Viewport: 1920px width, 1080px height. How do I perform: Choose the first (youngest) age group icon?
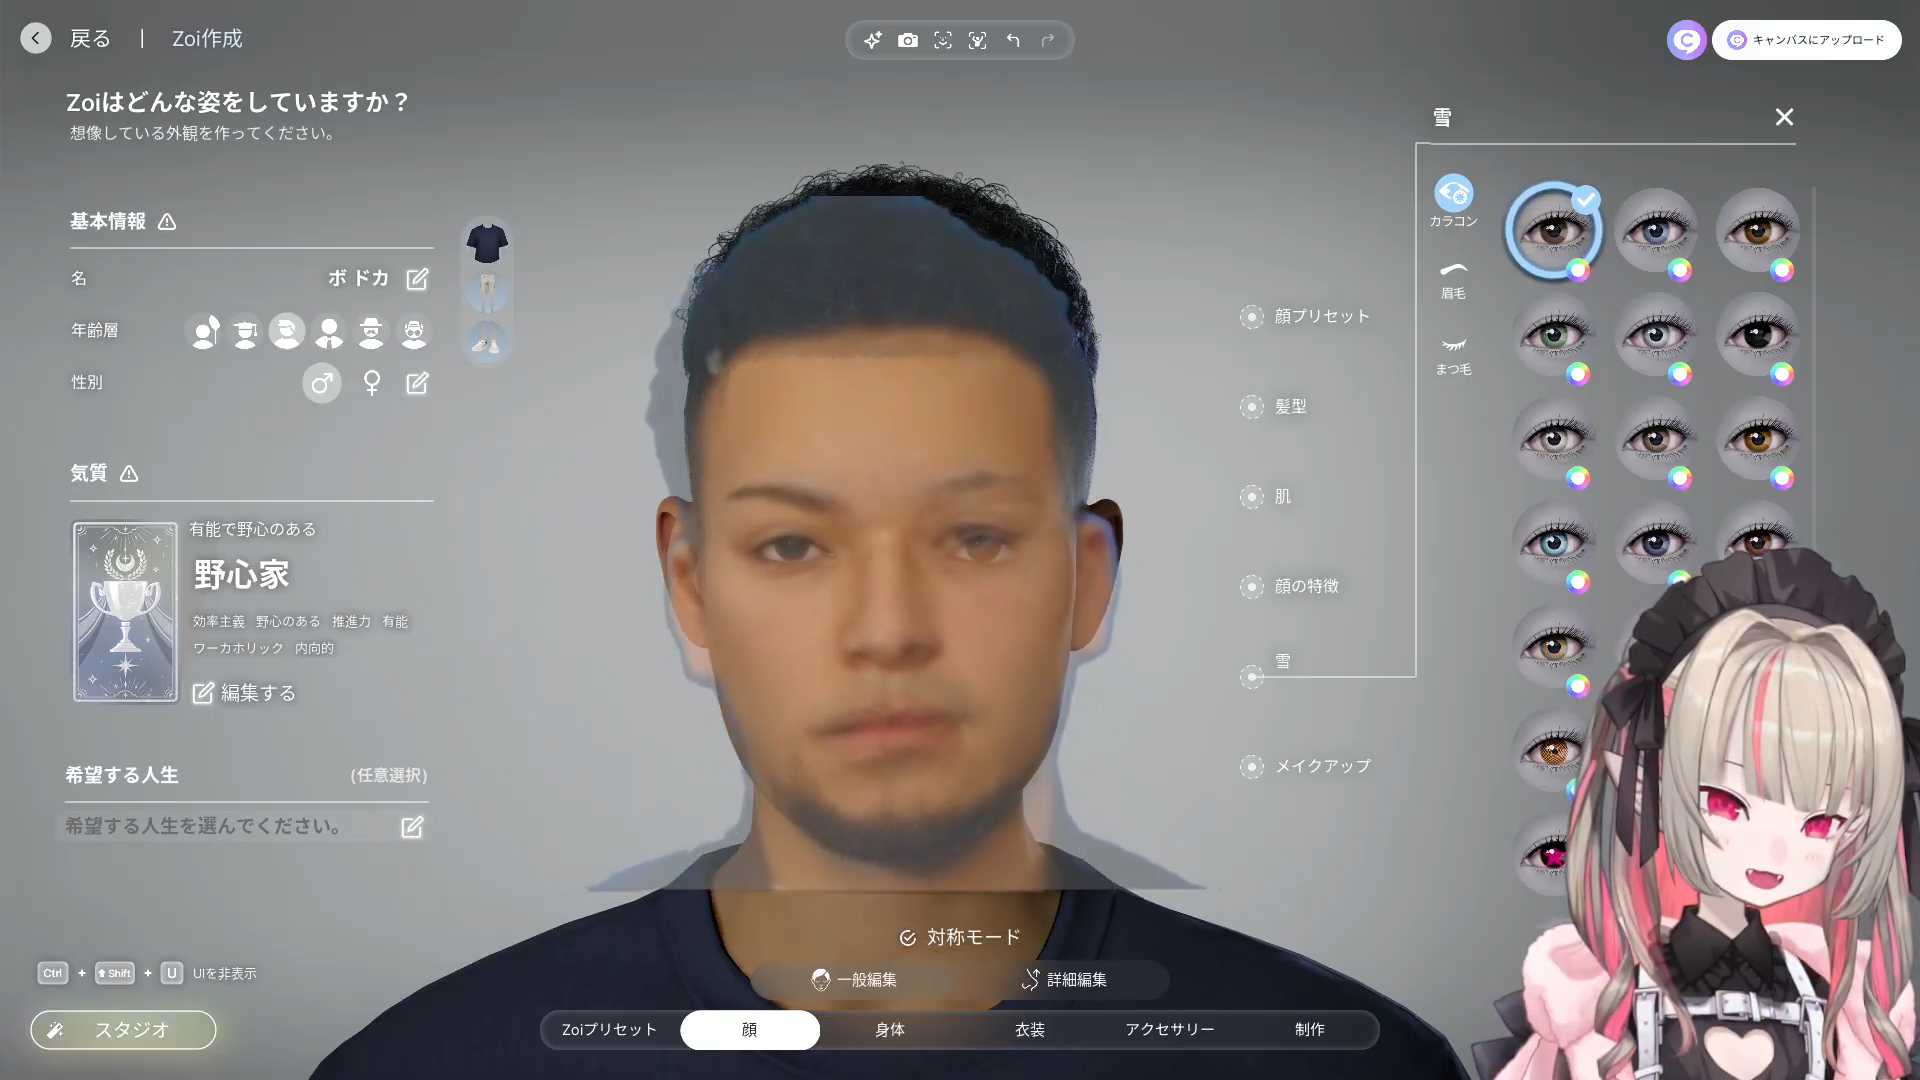coord(205,331)
